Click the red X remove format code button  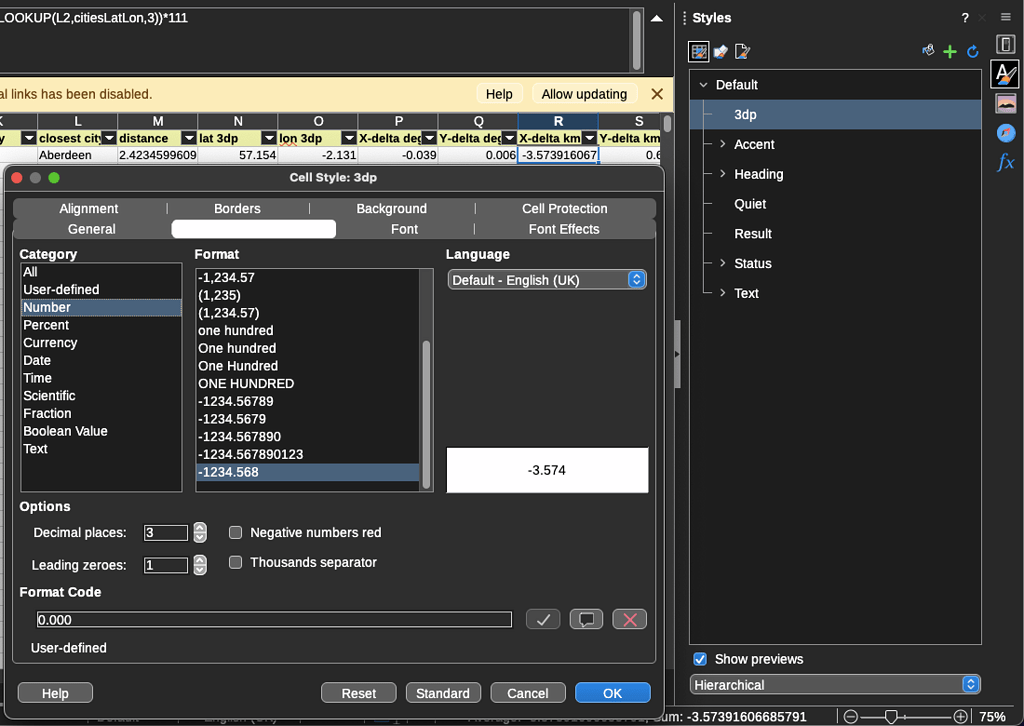click(x=630, y=620)
